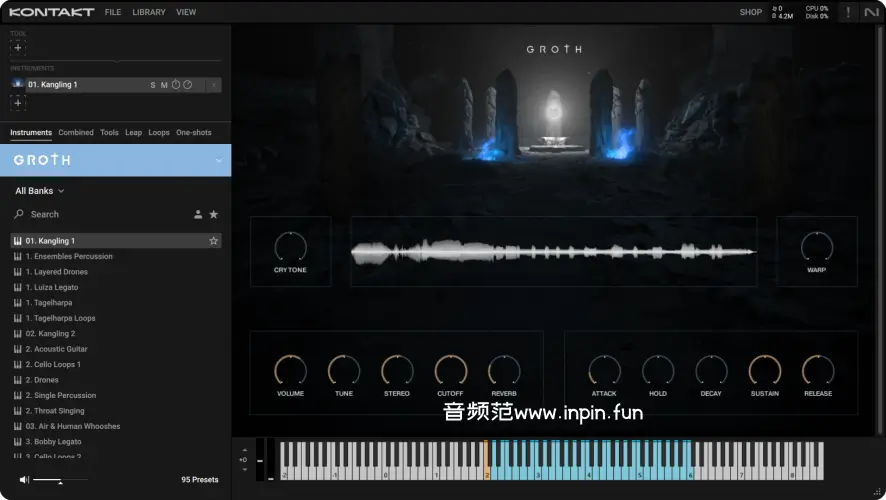Screen dimensions: 886x500
Task: Click the preview speaker volume icon
Action: click(x=24, y=480)
